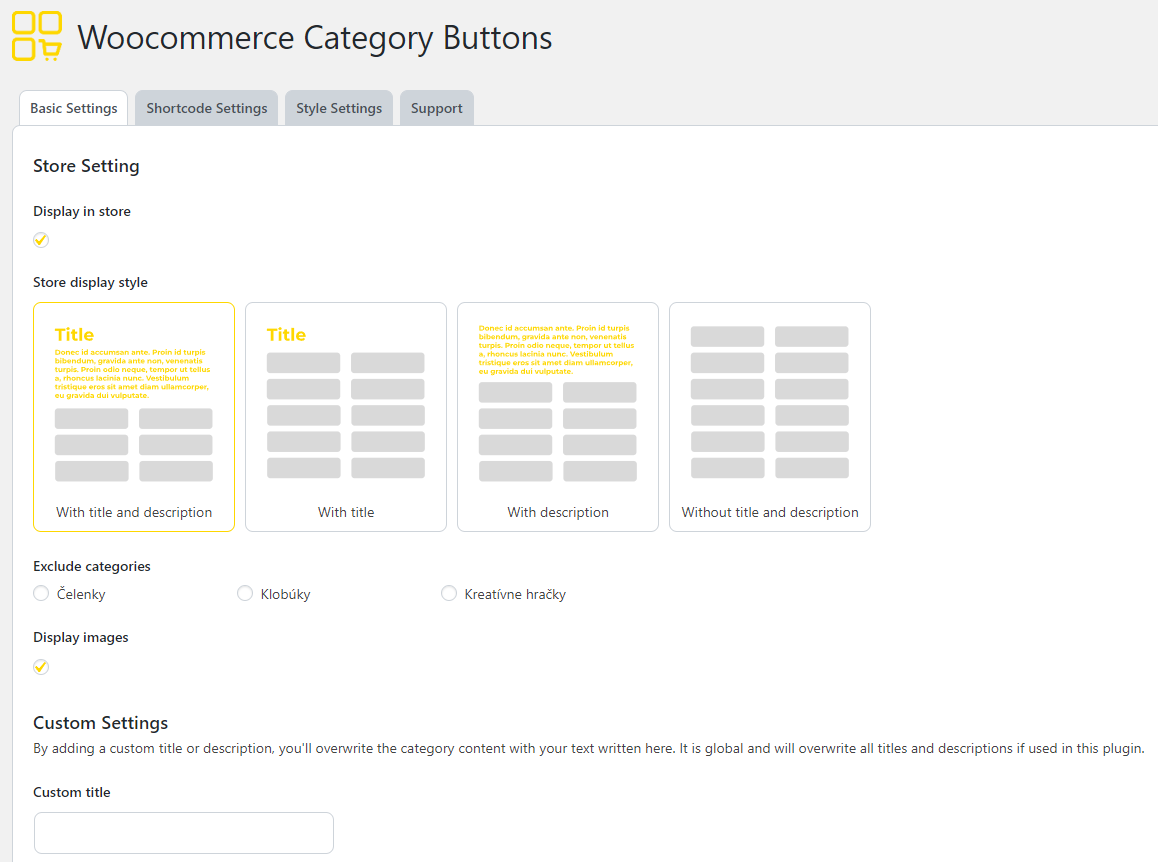The image size is (1158, 862).
Task: Switch to the Shortcode Settings tab
Action: click(x=206, y=108)
